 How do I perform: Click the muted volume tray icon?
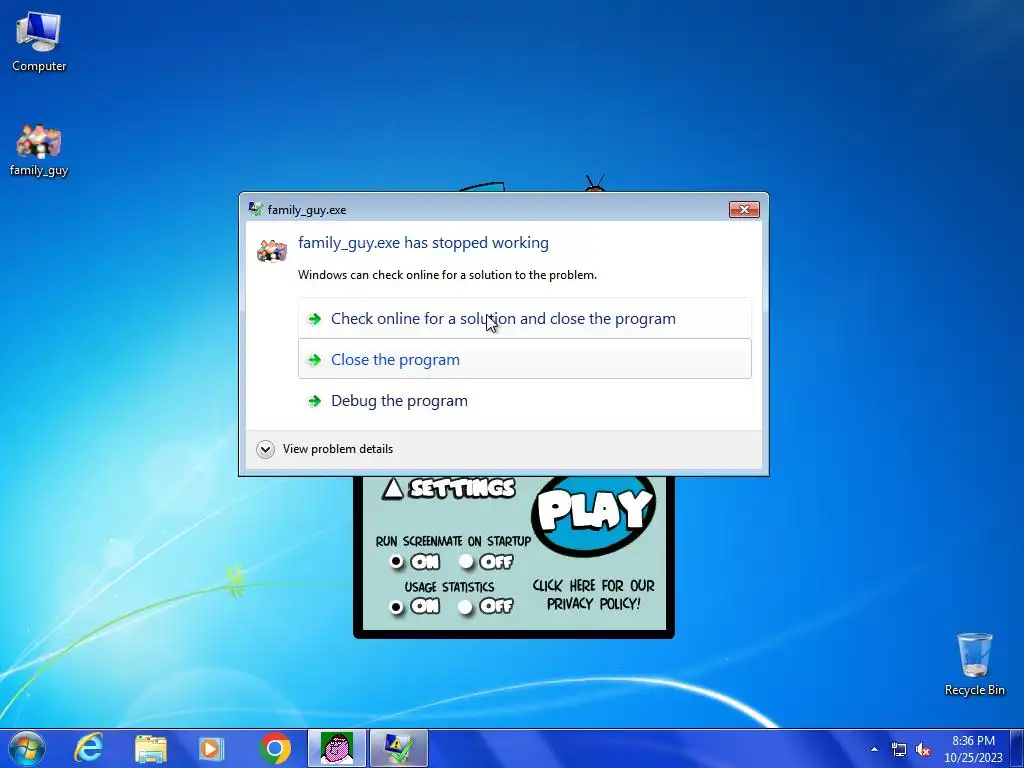click(x=923, y=749)
